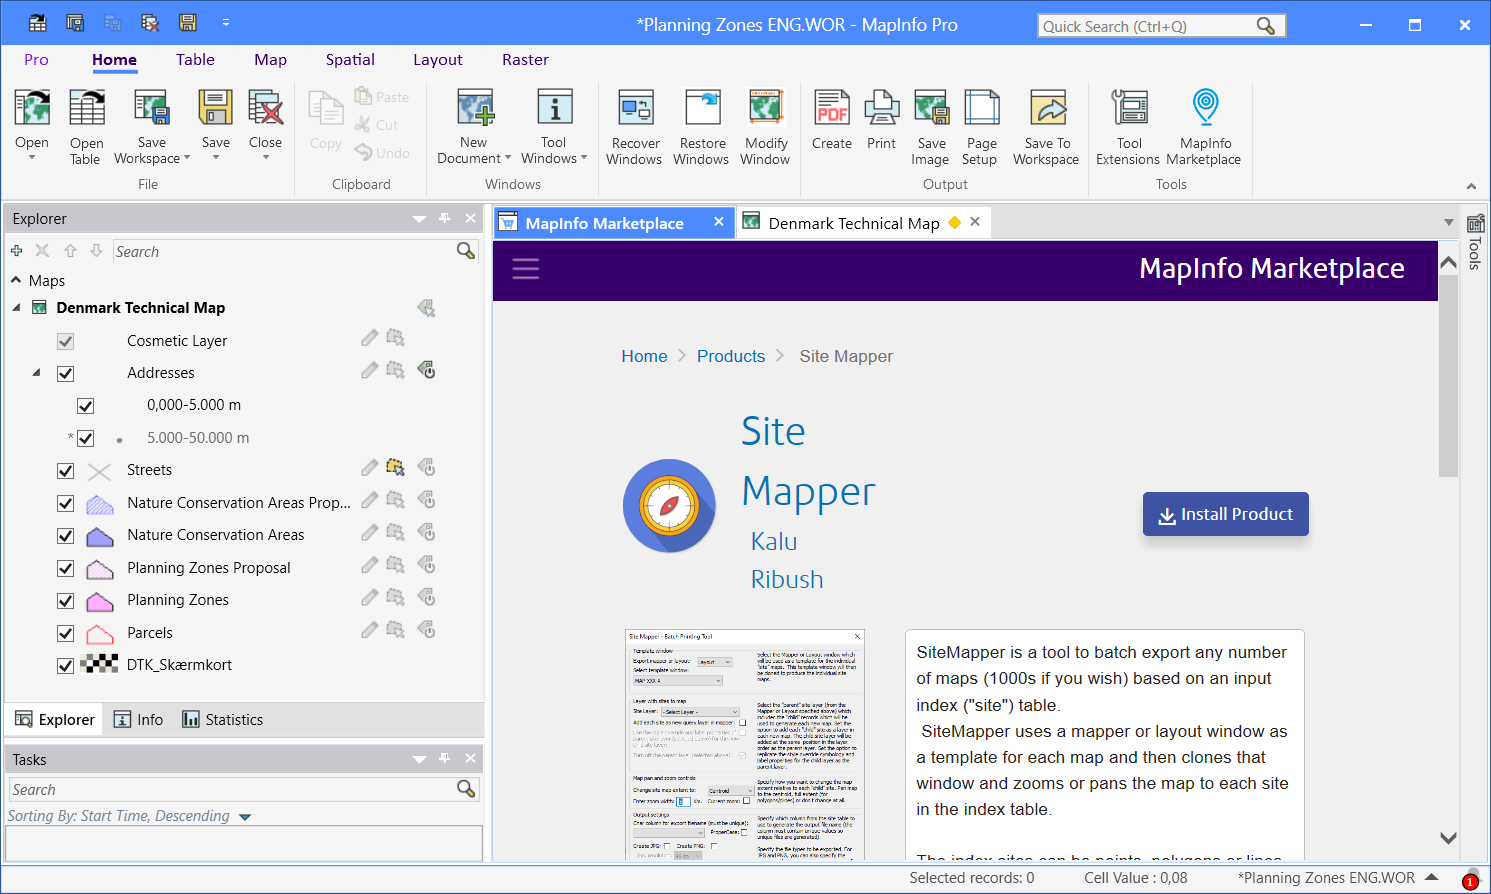Open the Tool Extensions icon
Screen dimensions: 1491x894
click(x=1129, y=108)
